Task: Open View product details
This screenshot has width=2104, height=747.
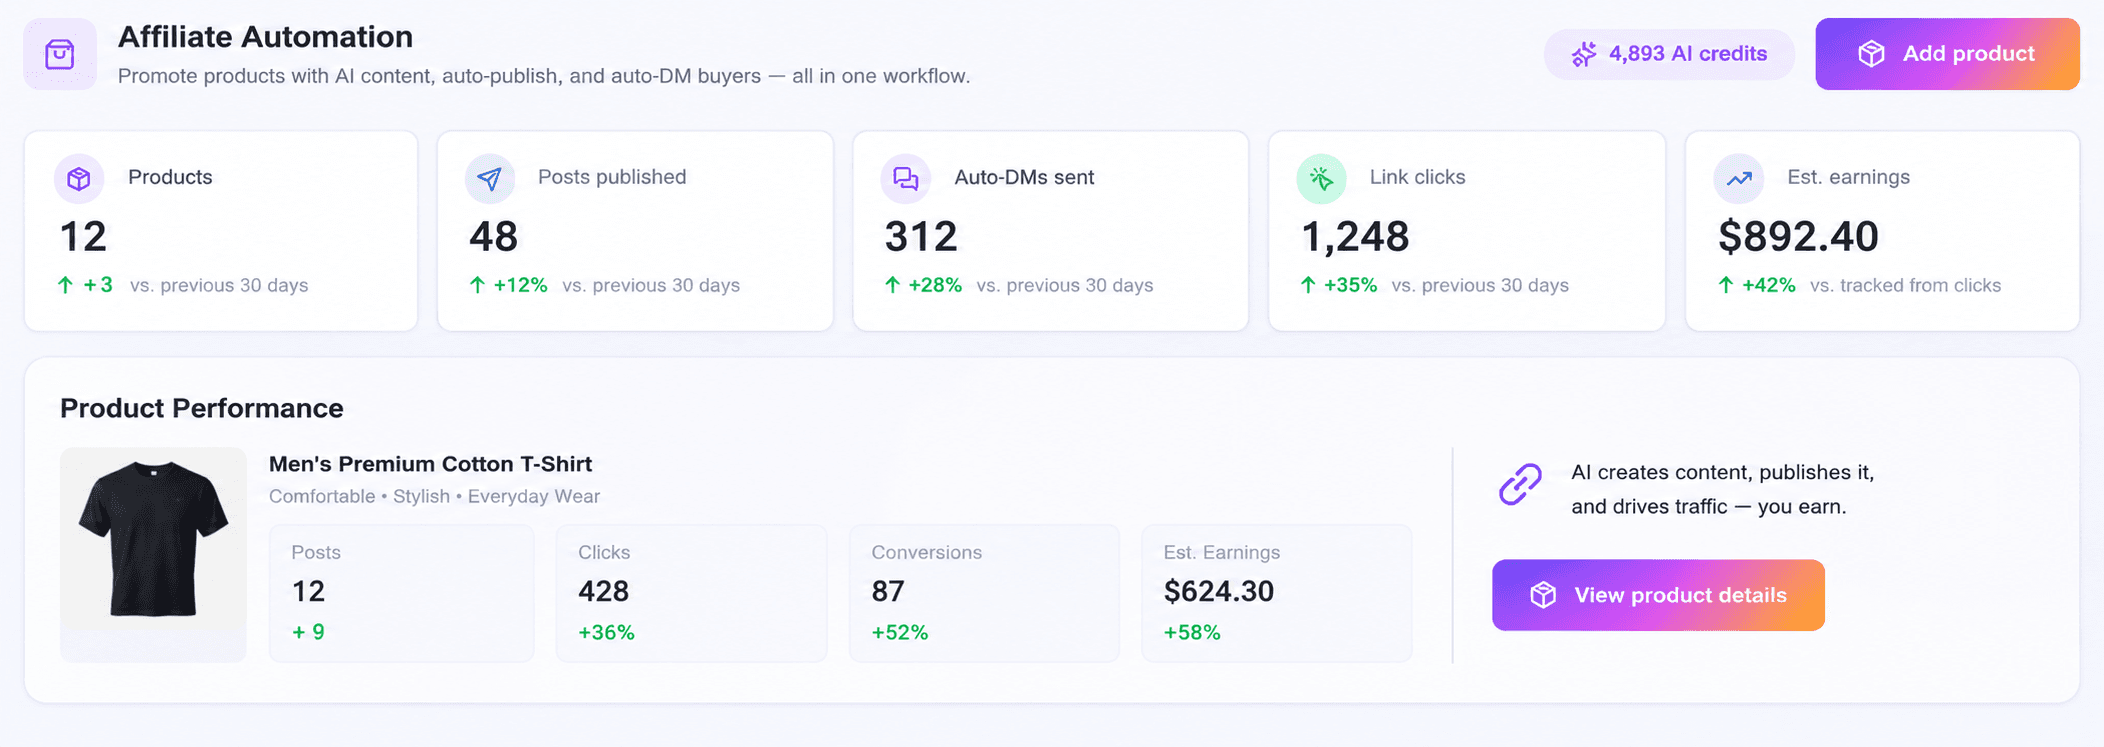Action: [1658, 595]
